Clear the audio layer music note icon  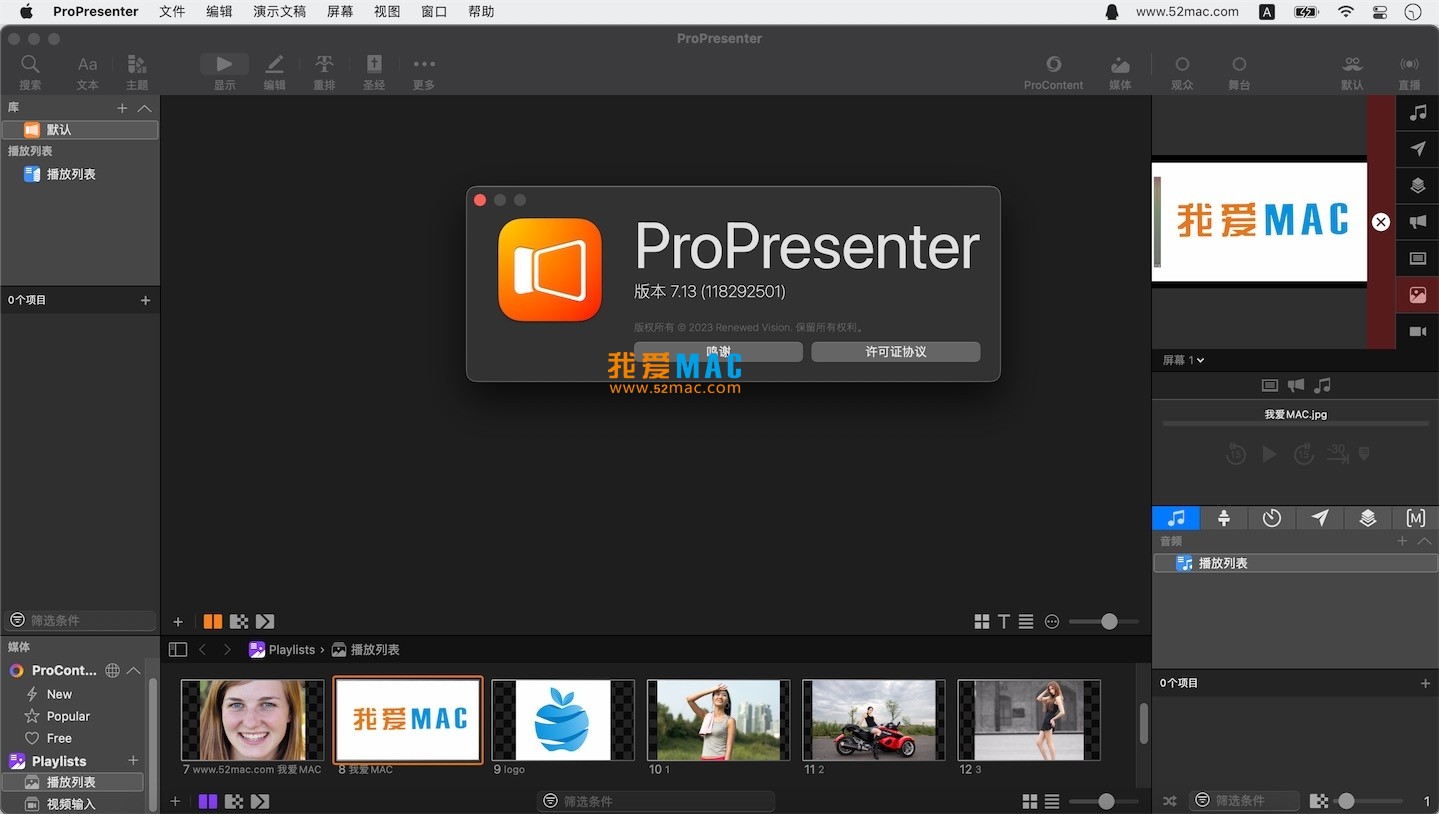[1418, 113]
